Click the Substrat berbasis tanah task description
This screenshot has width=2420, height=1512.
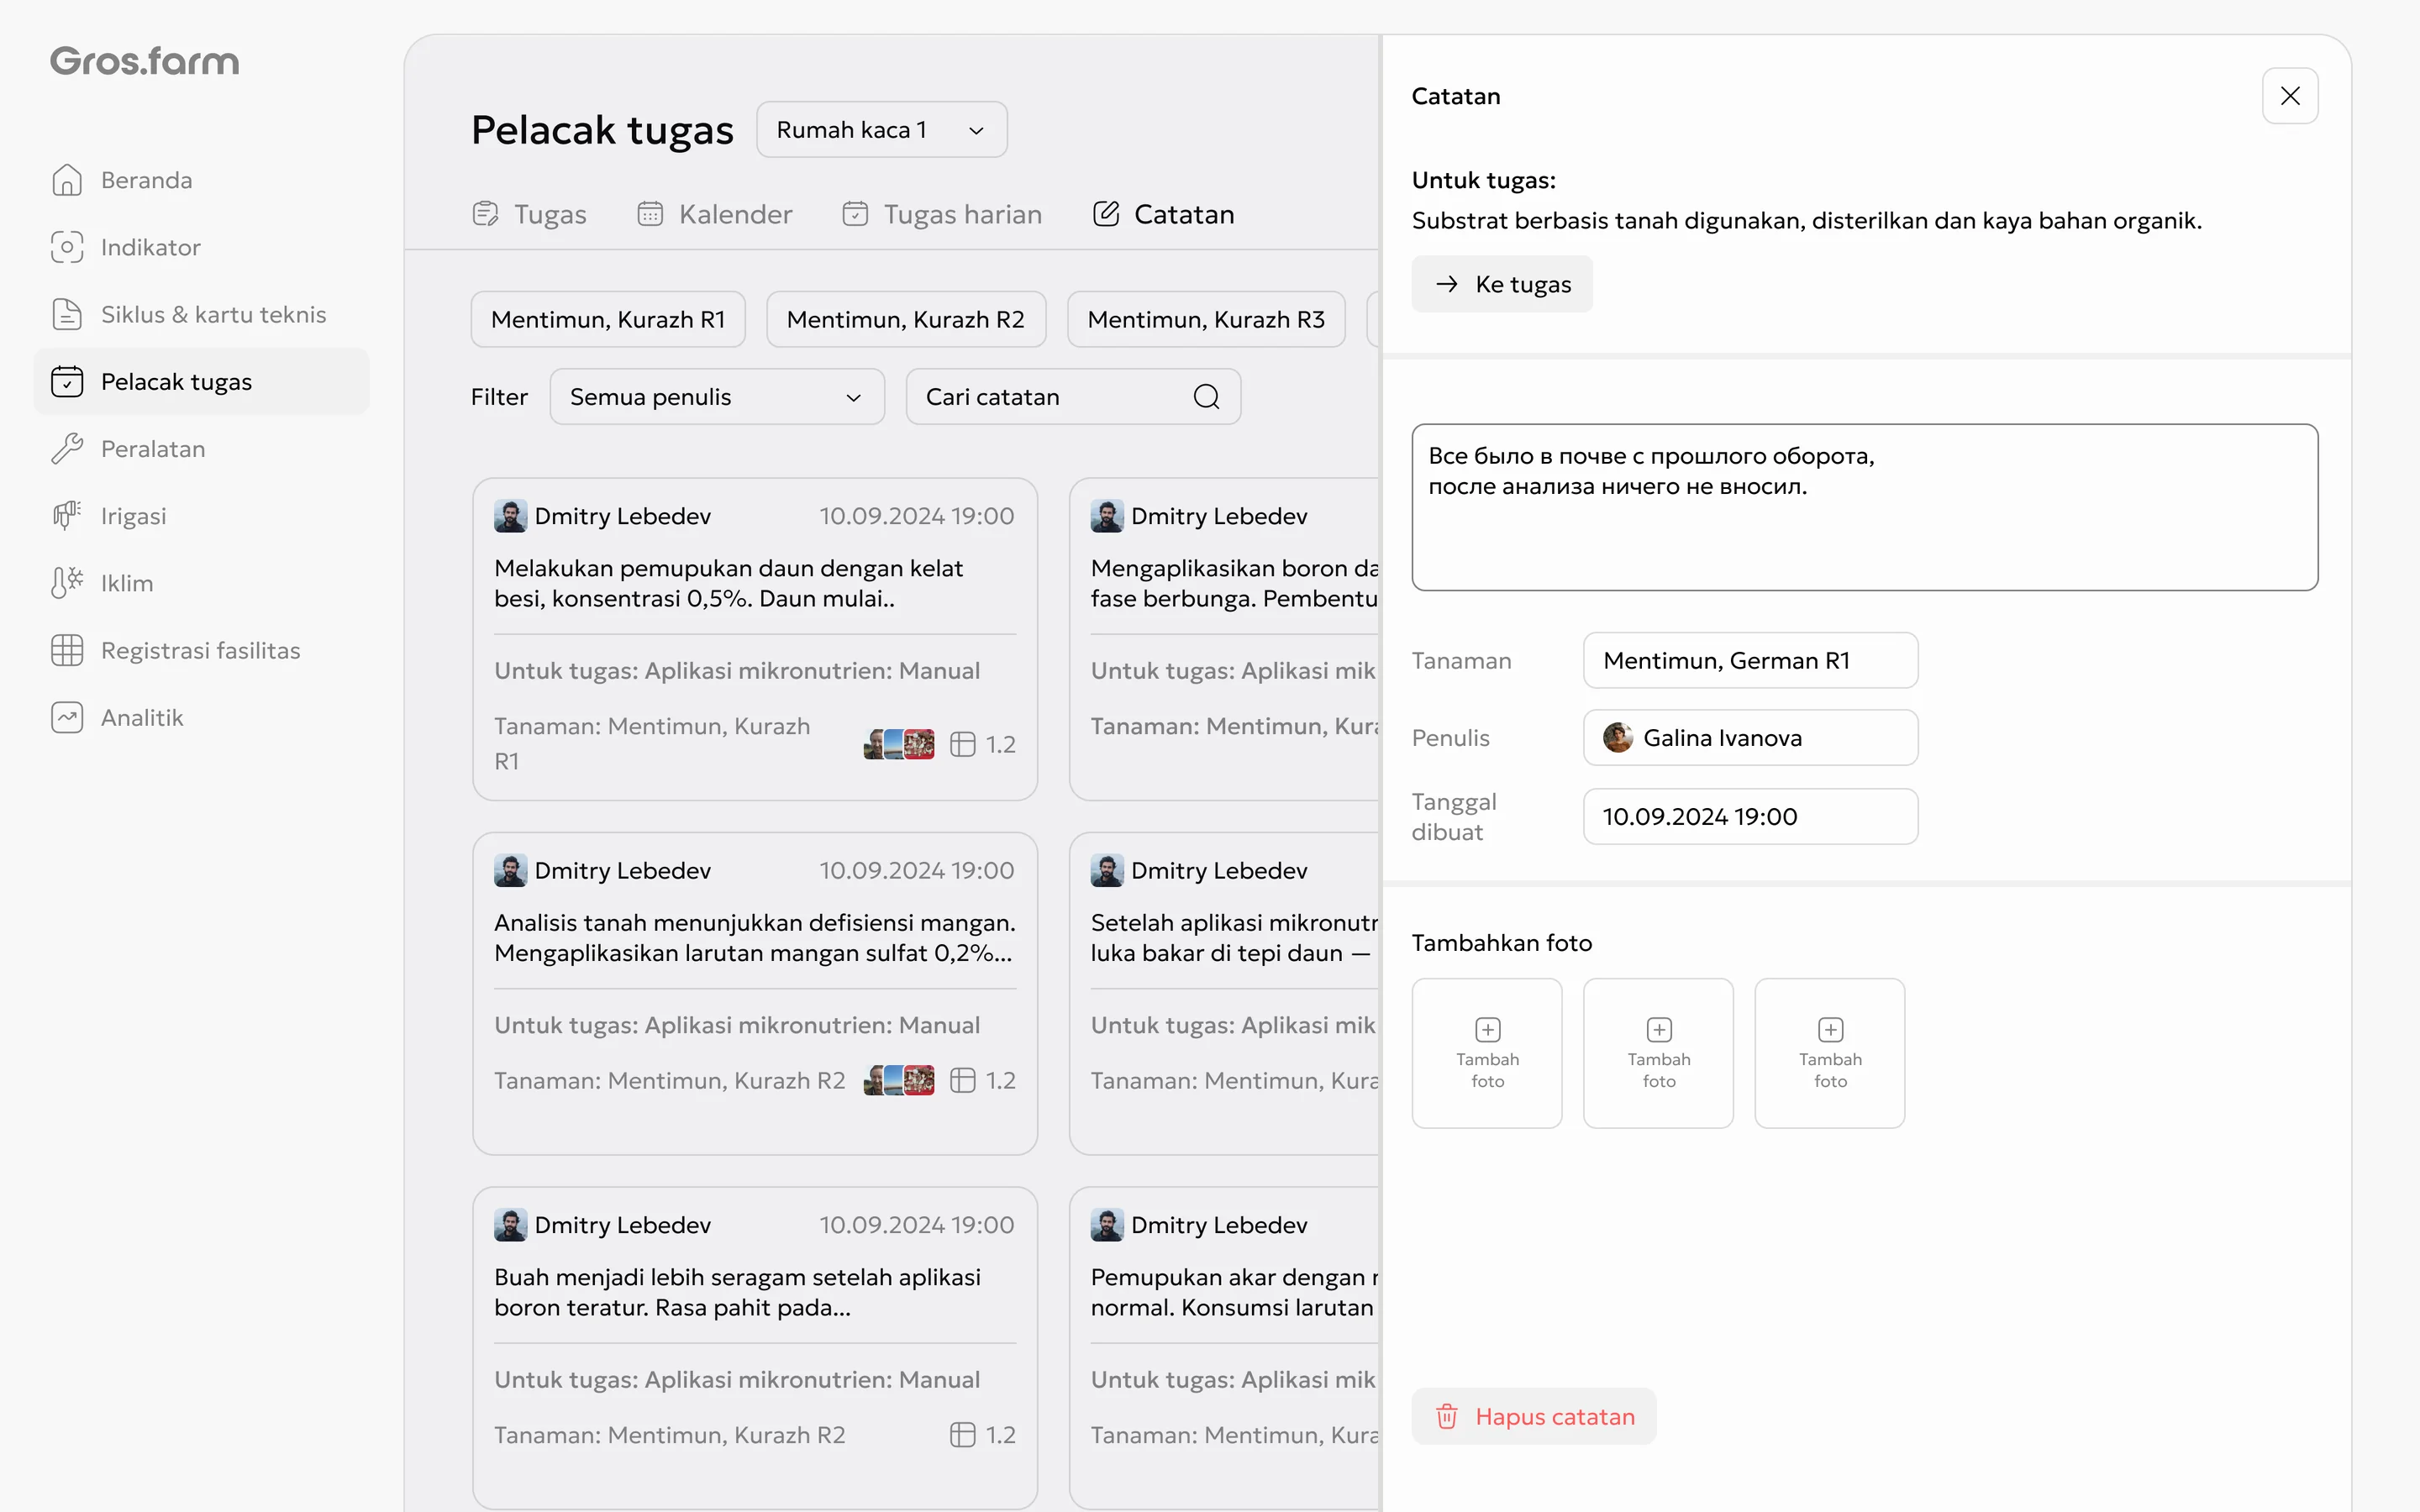tap(1806, 220)
